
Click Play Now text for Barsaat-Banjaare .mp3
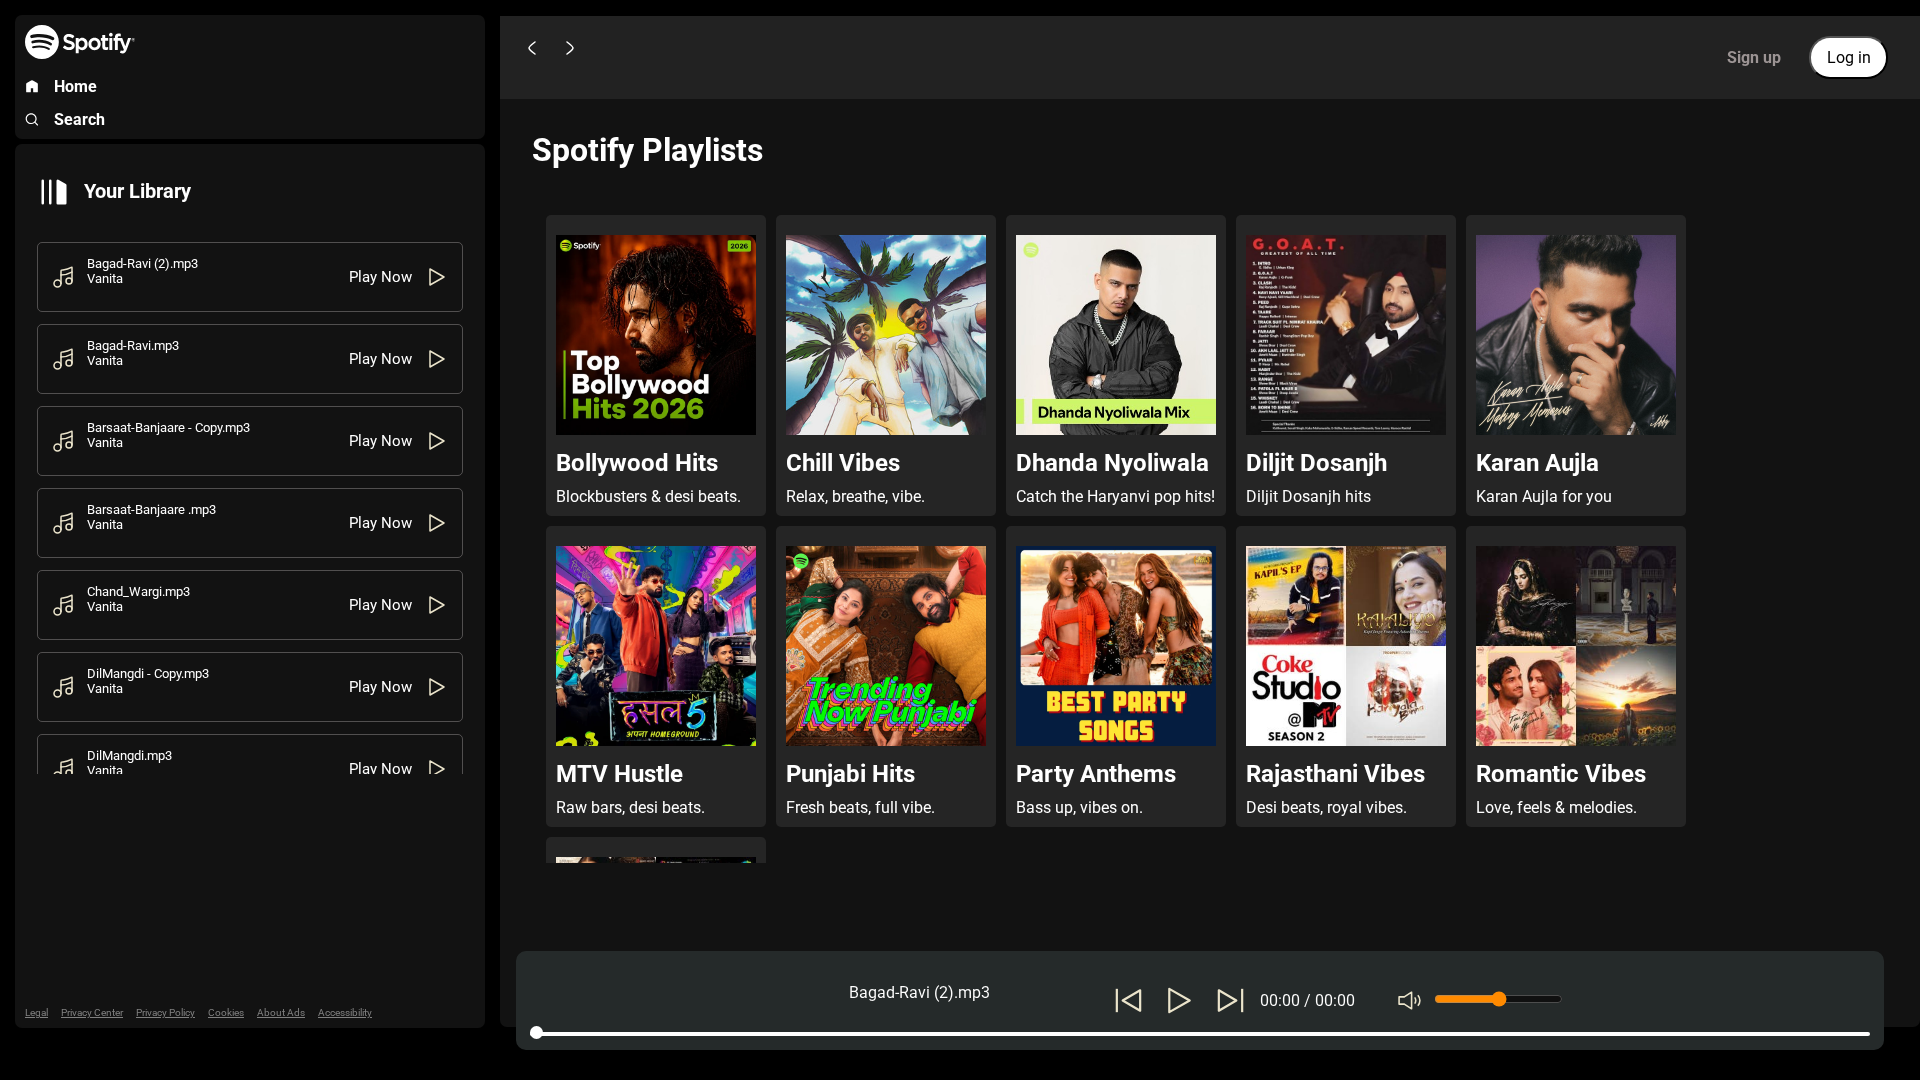coord(380,523)
